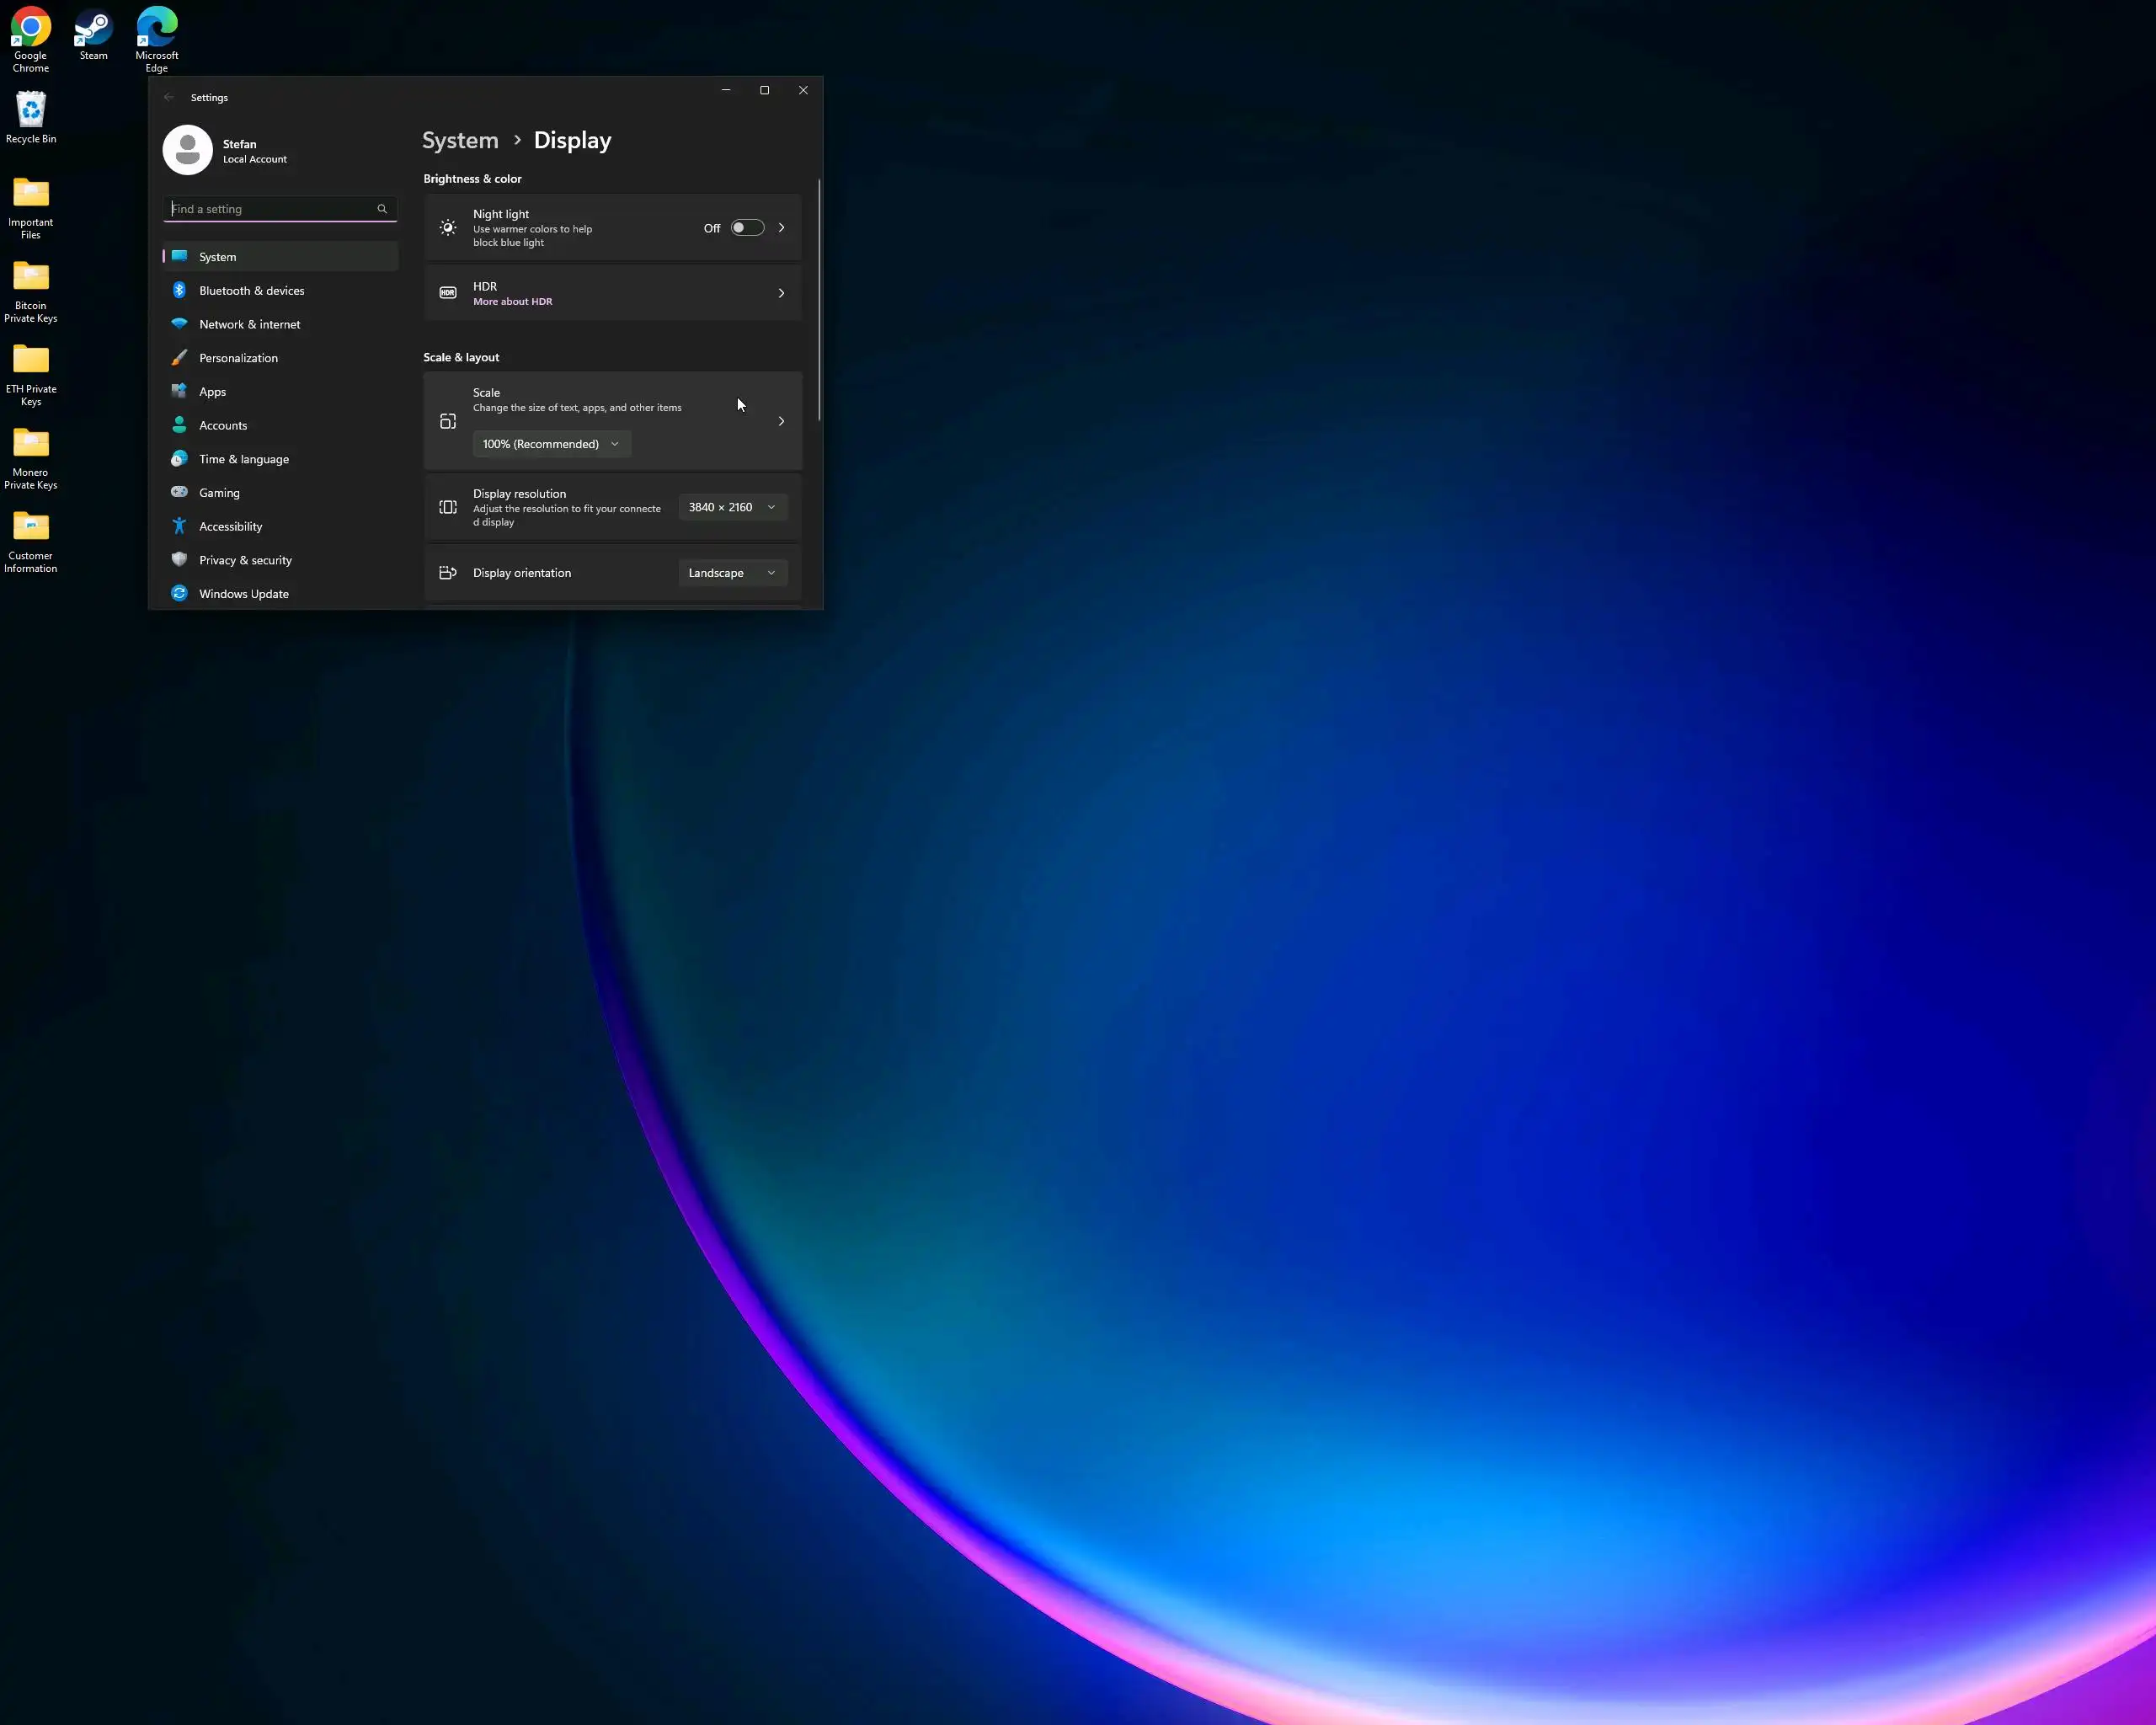2156x1725 pixels.
Task: Open the Gaming settings section
Action: click(219, 493)
